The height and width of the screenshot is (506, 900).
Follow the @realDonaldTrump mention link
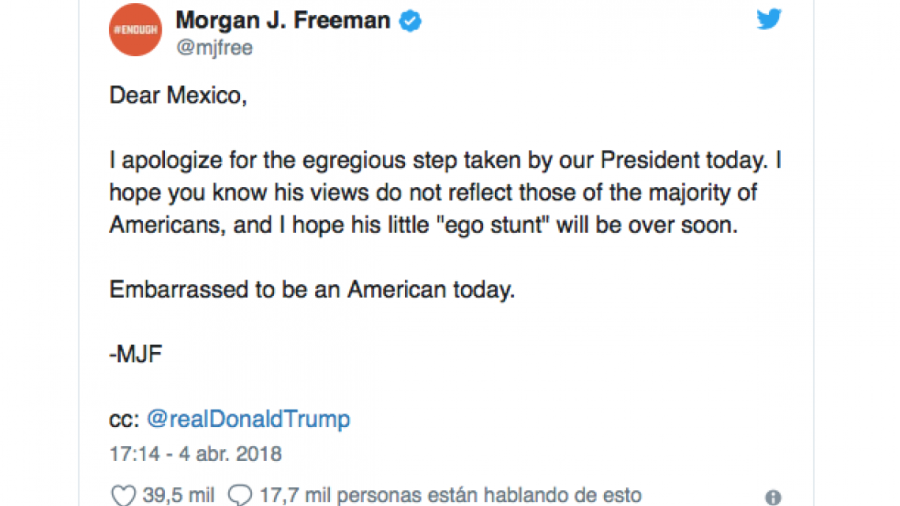click(x=248, y=419)
